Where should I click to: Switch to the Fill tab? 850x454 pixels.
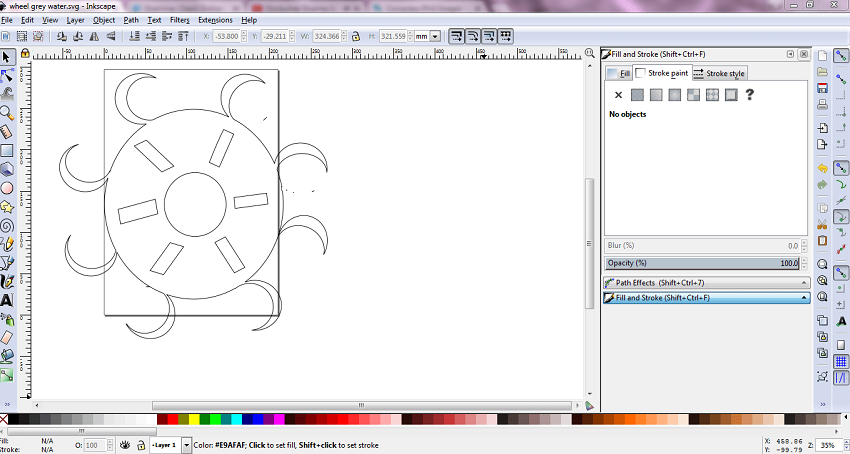click(x=619, y=74)
